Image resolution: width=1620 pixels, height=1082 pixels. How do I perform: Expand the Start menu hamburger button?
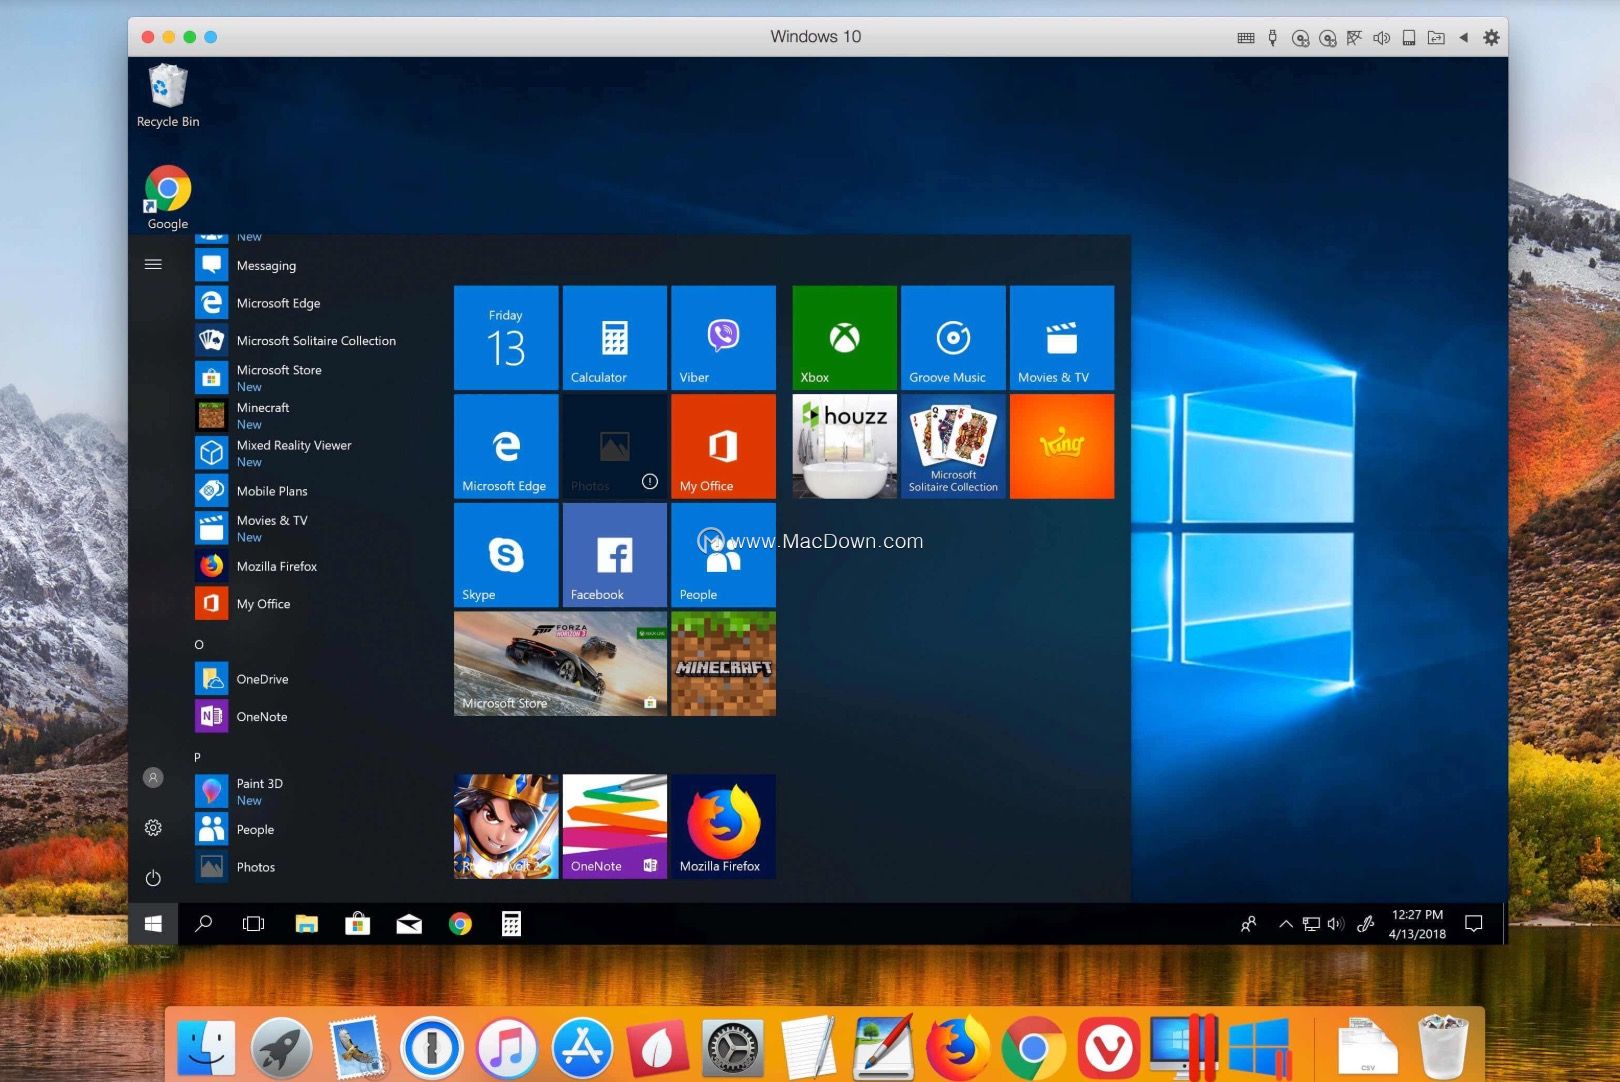(x=153, y=264)
